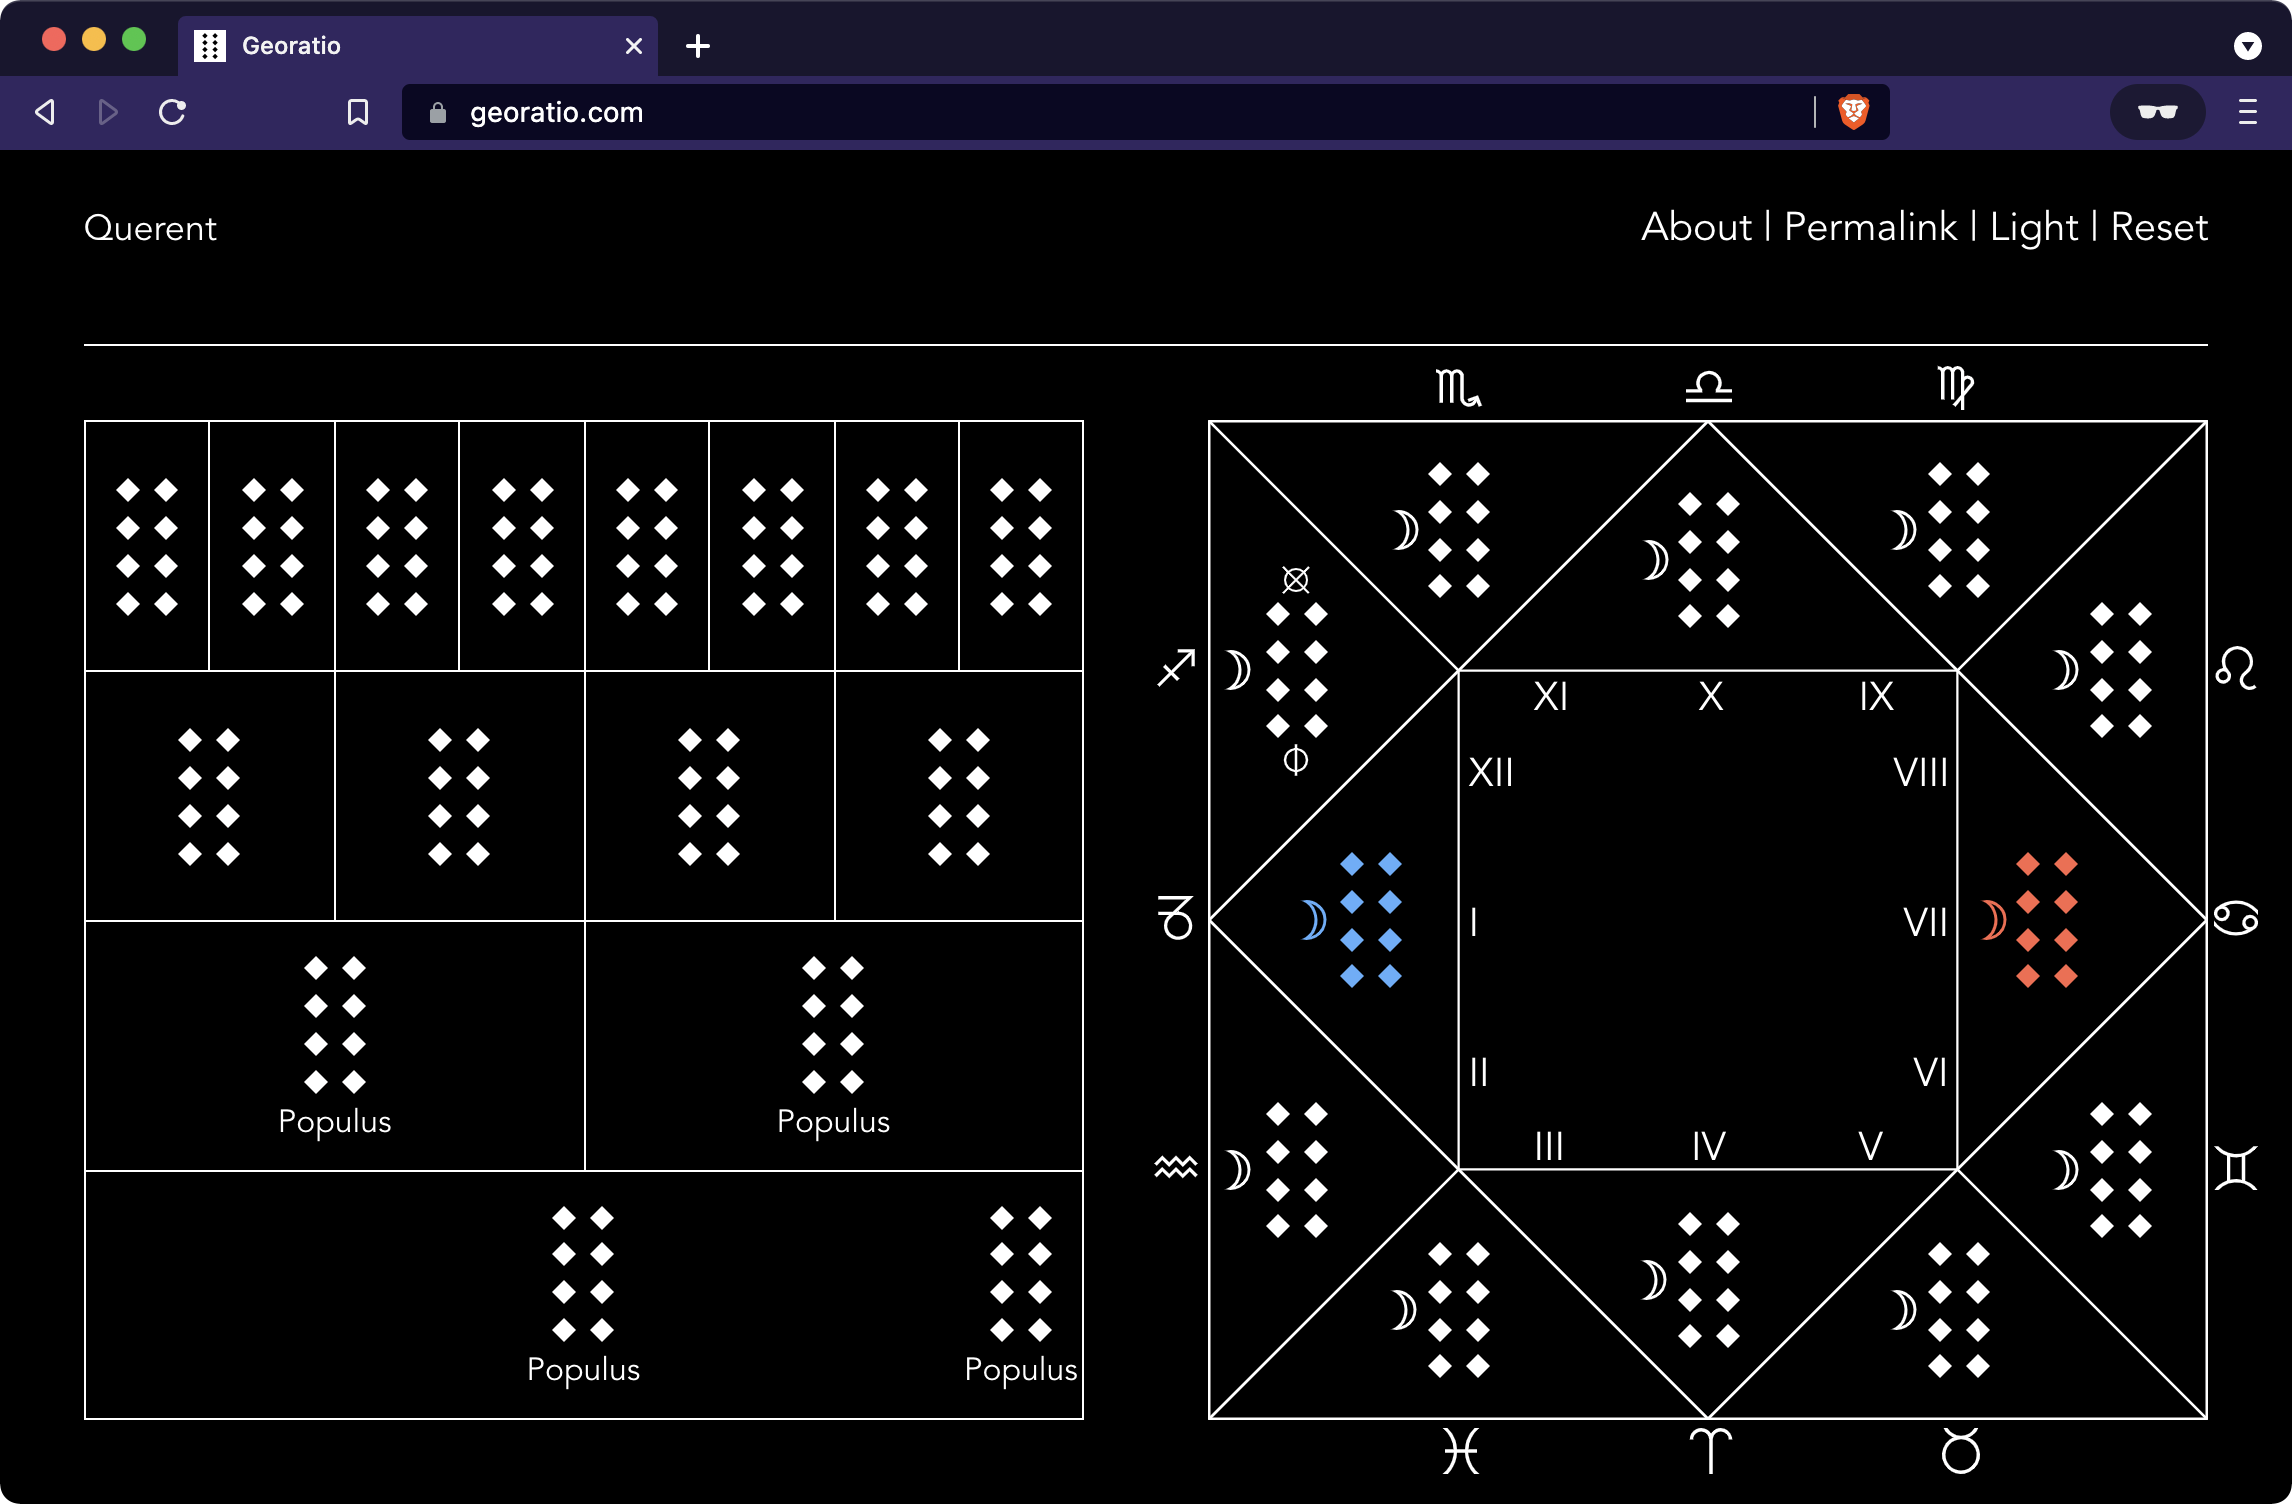Open the About link

click(1697, 228)
